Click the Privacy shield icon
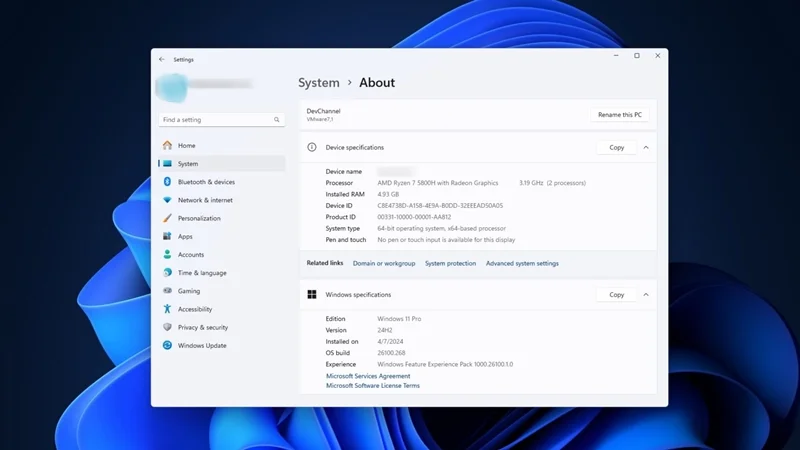Screen dimensions: 800x450 (167, 327)
